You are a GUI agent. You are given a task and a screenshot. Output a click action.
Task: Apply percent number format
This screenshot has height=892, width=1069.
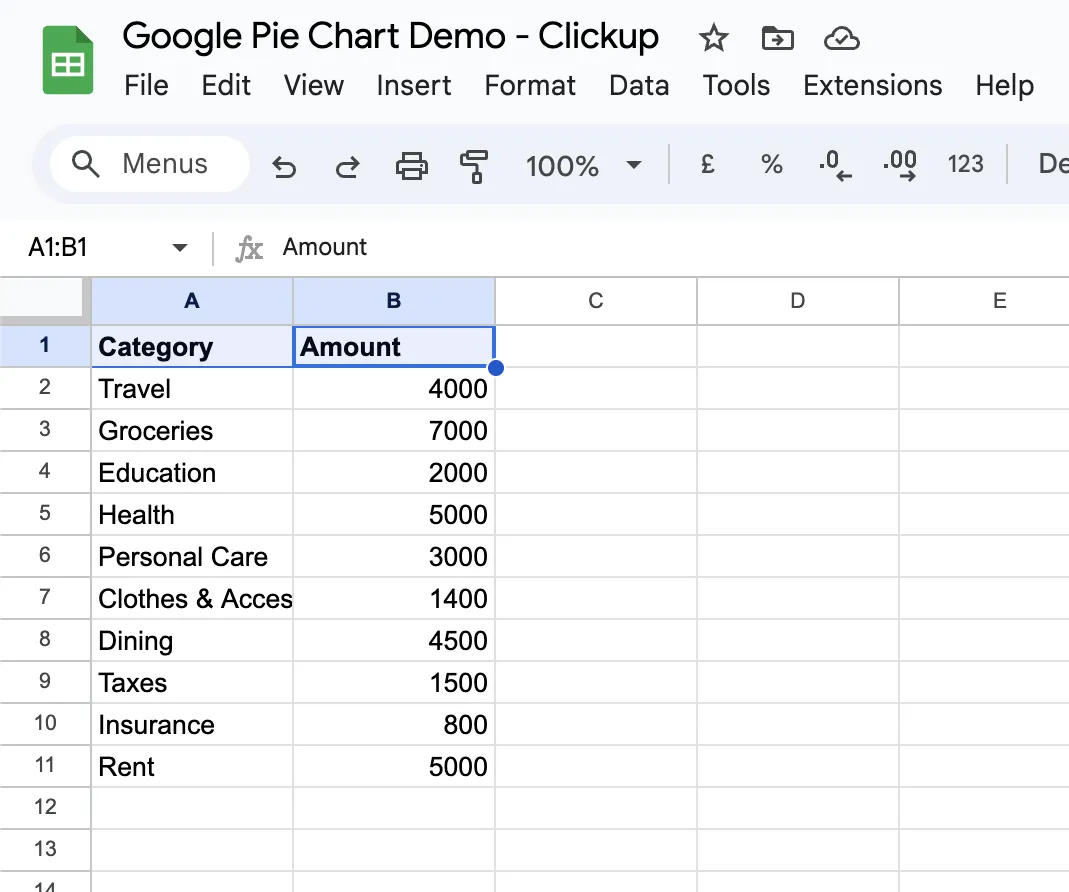click(x=771, y=164)
